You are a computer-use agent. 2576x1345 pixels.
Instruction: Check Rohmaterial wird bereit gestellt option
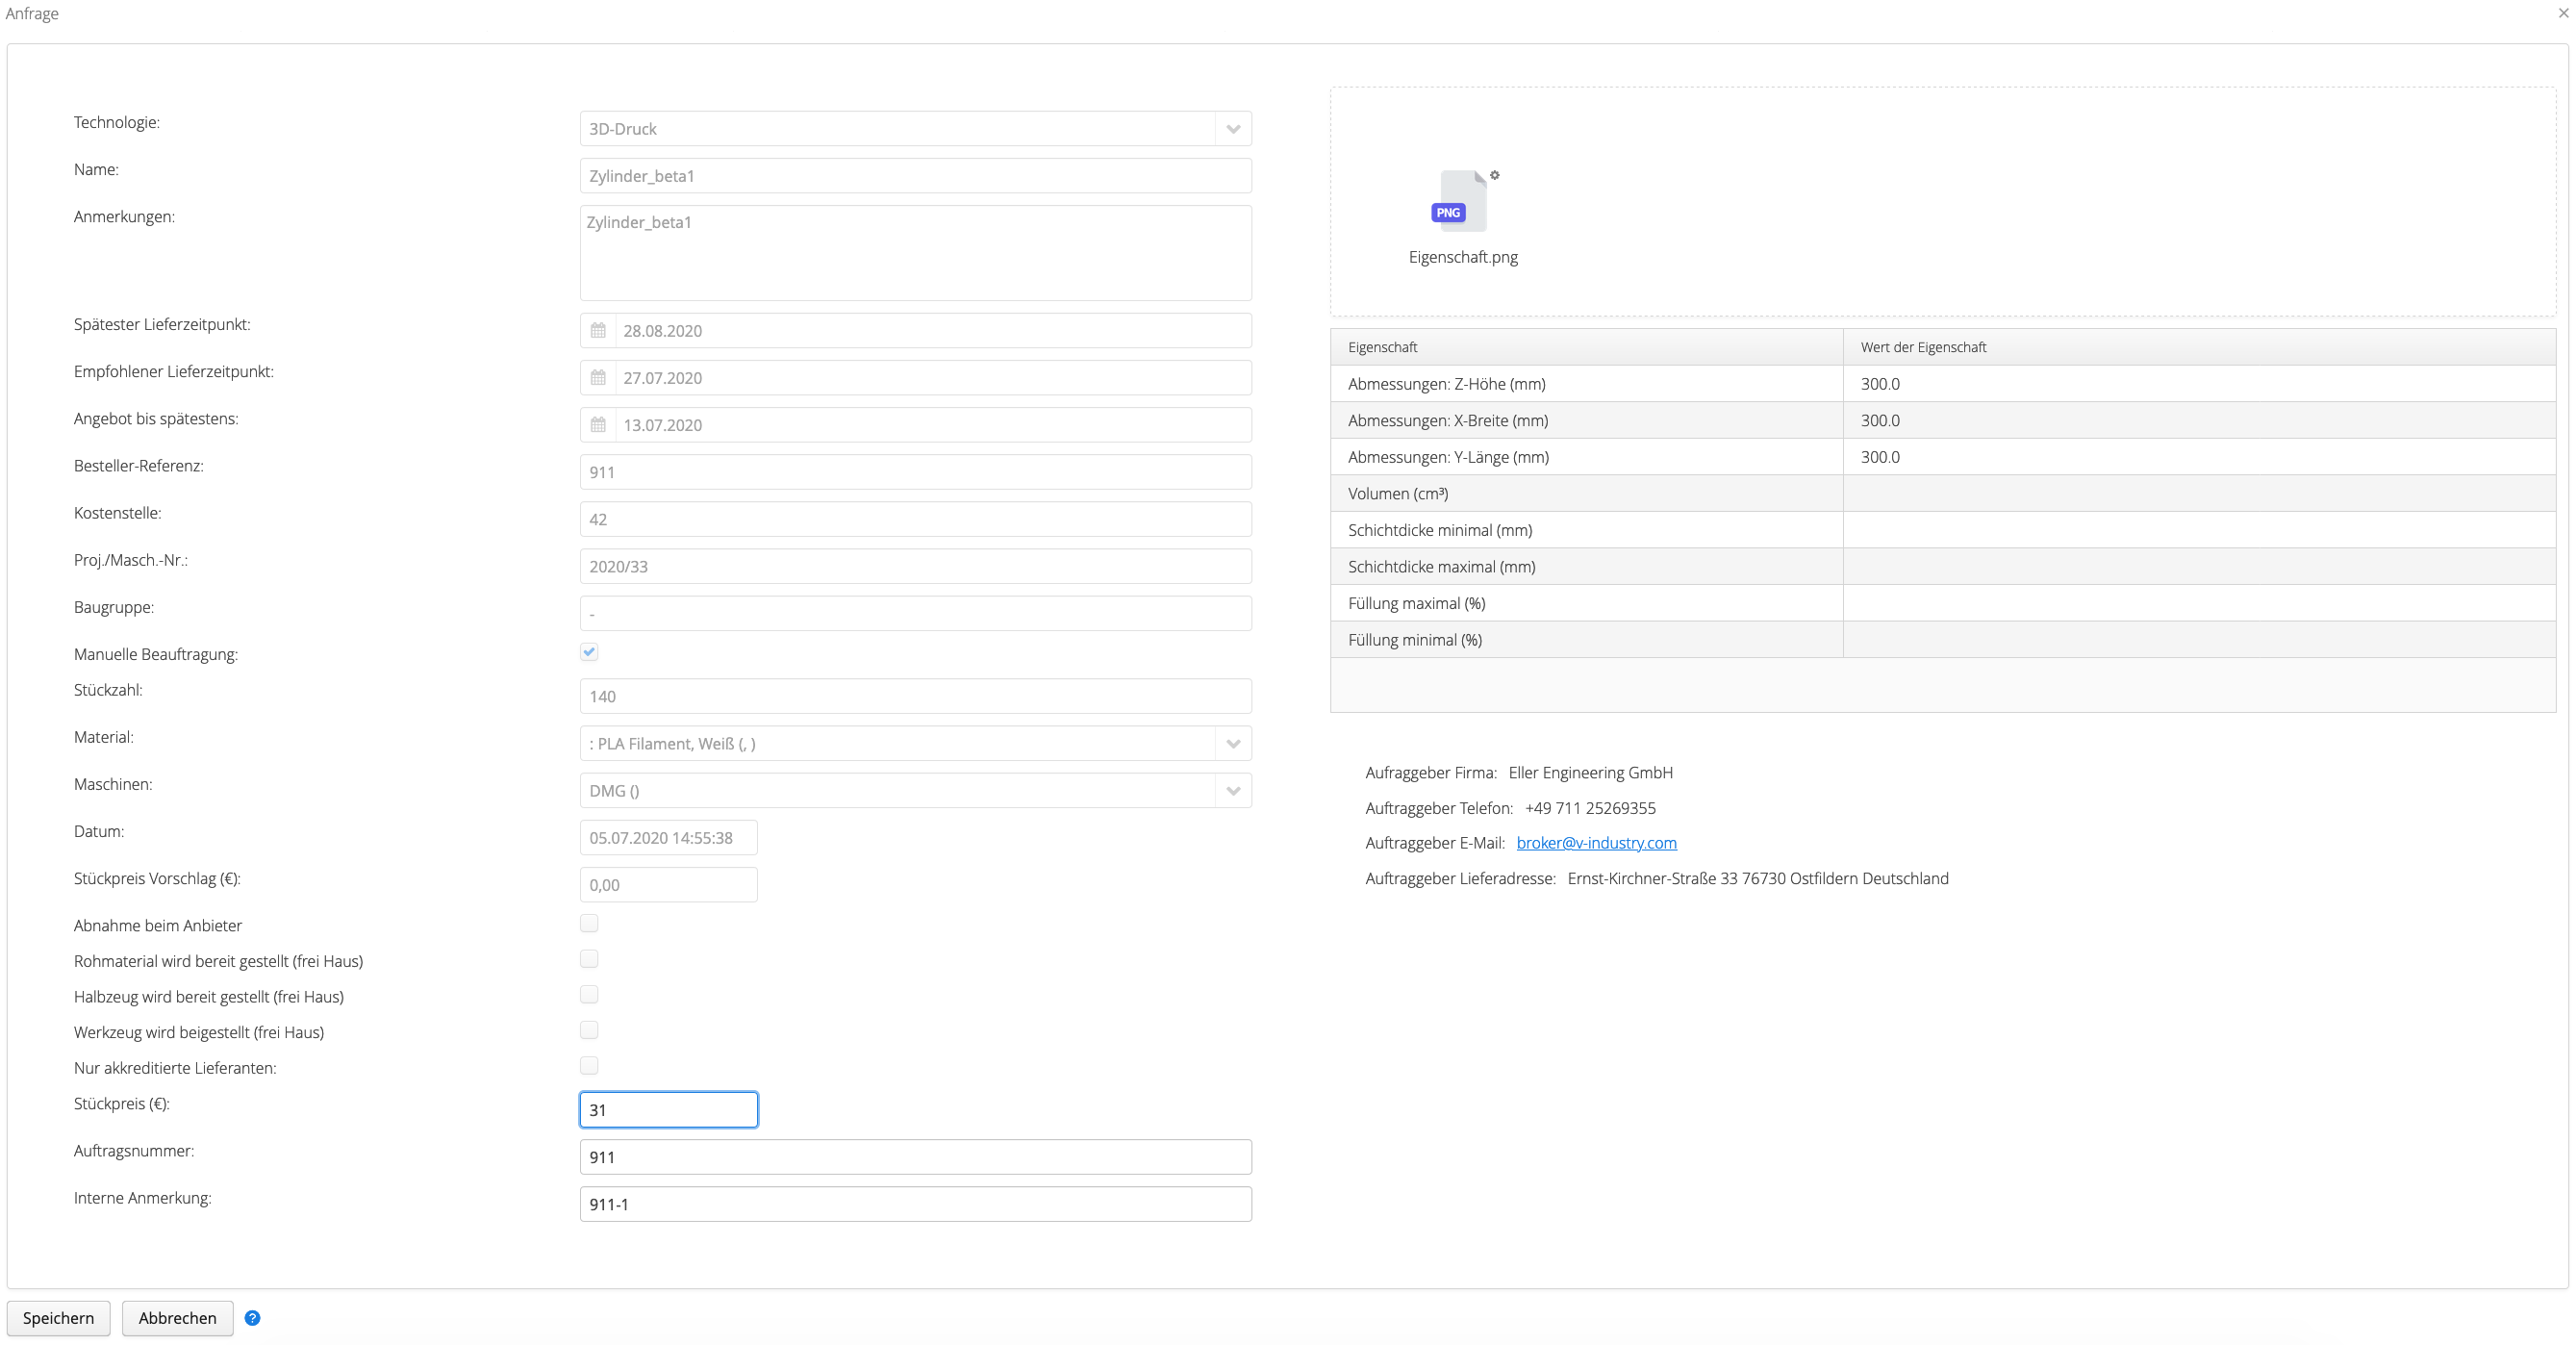[x=589, y=959]
